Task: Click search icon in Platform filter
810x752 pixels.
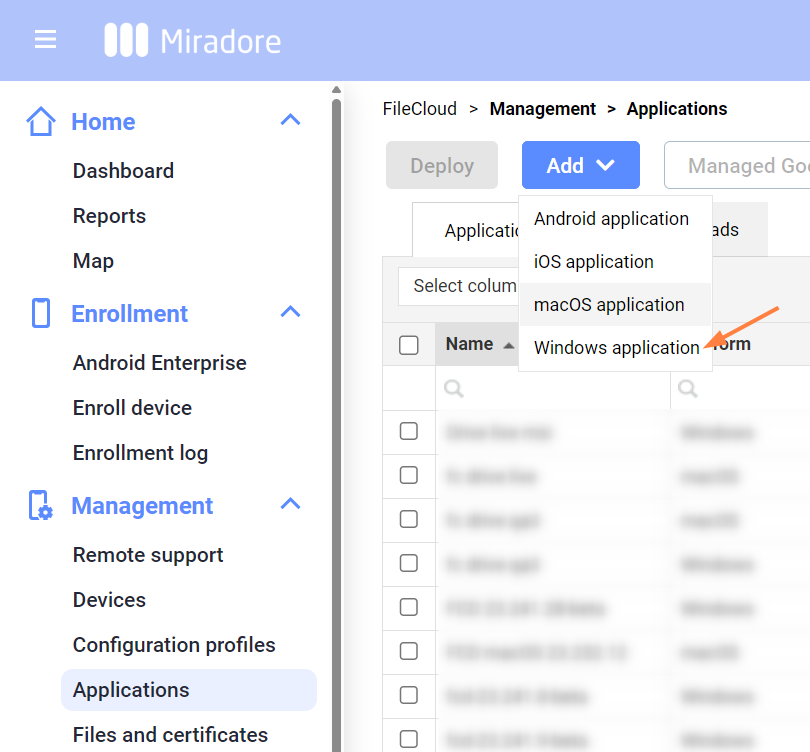Action: tap(689, 389)
